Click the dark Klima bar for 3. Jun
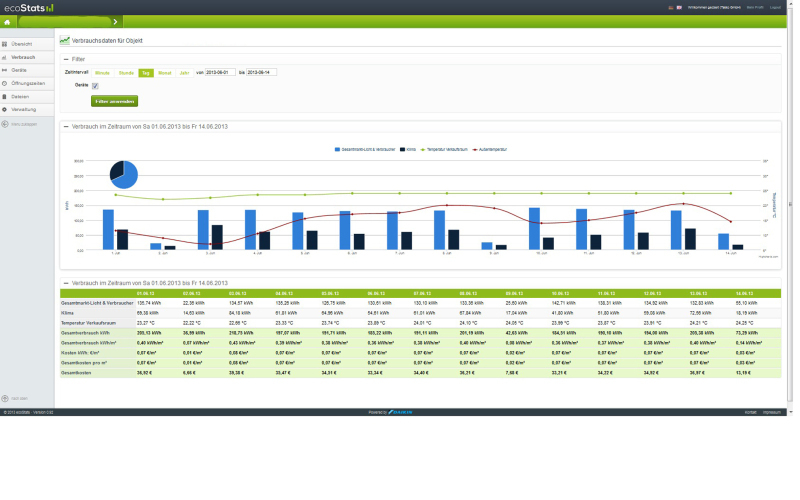This screenshot has height=500, width=800. 217,237
